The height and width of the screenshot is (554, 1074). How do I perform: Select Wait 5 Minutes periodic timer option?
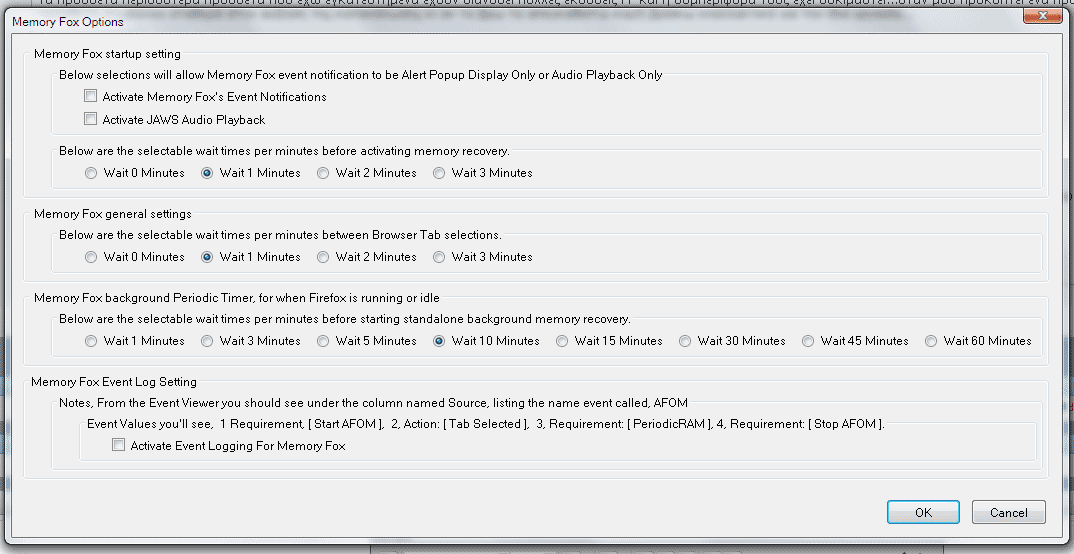coord(323,341)
